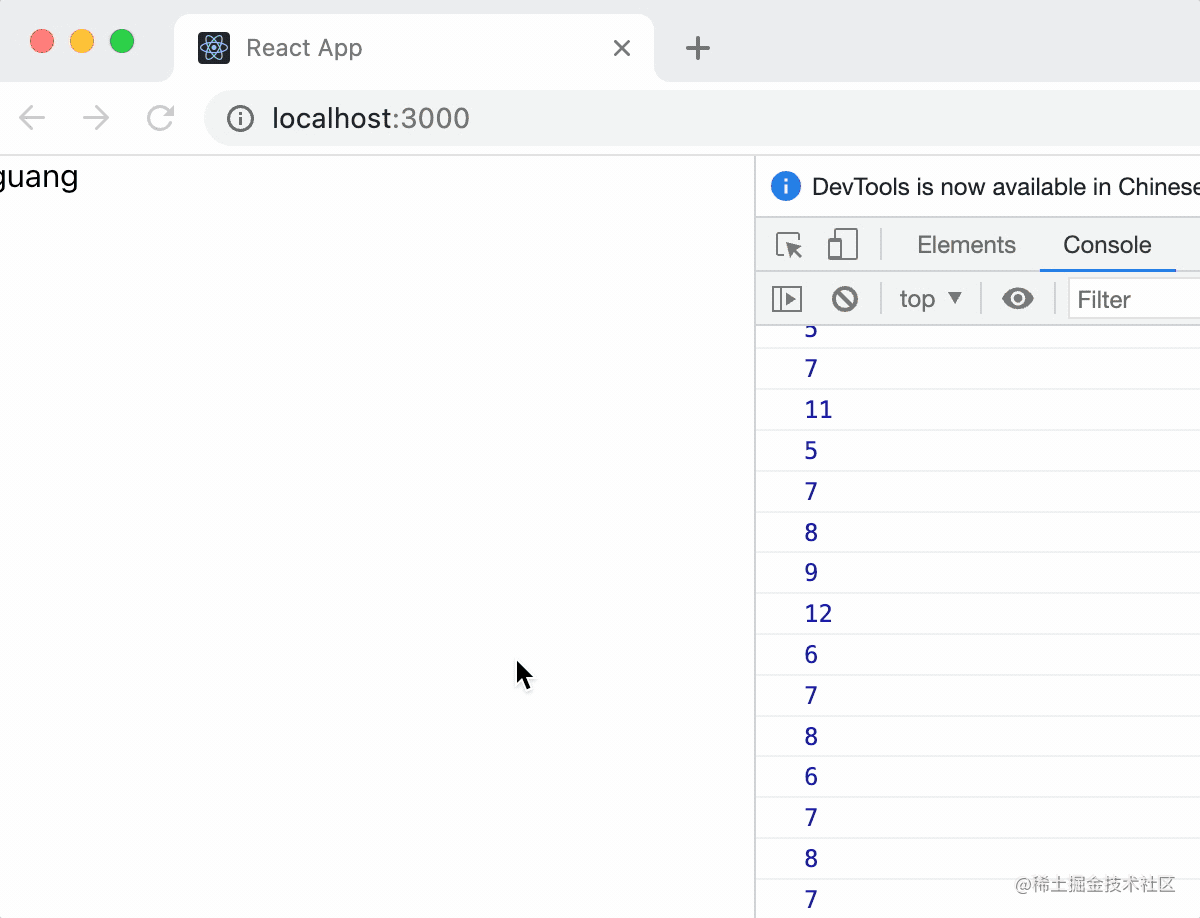
Task: Switch to the Elements tab
Action: pos(966,245)
